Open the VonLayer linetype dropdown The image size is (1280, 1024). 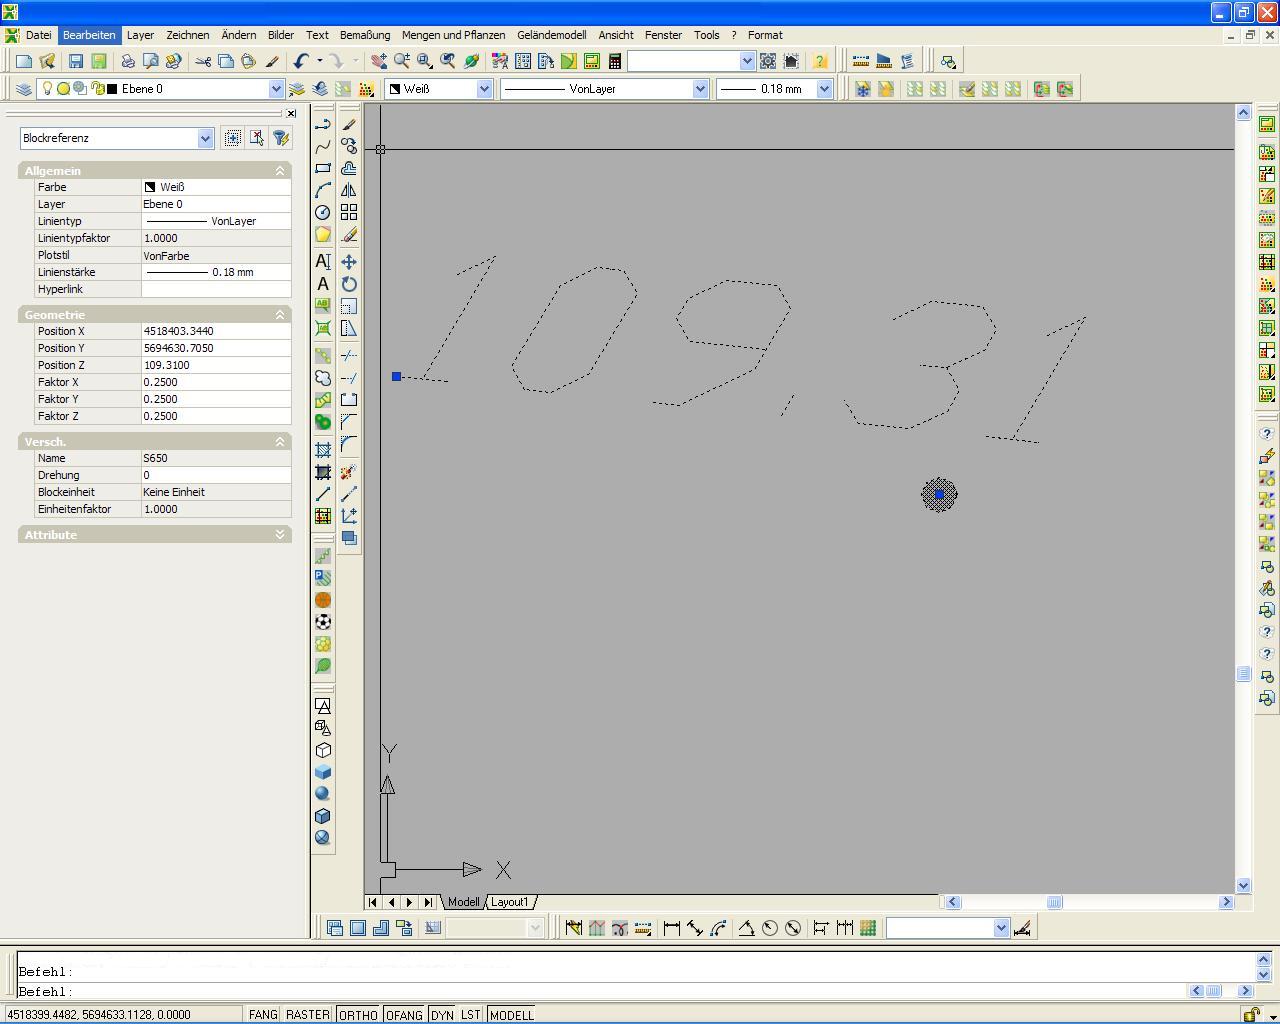(700, 89)
